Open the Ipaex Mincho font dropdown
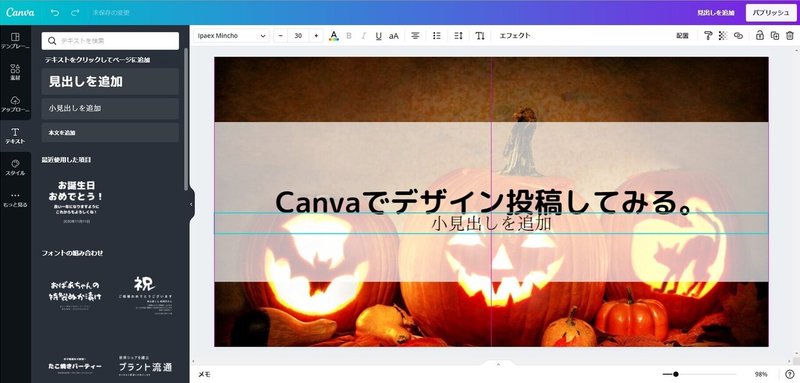Screen dimensions: 800x383 pyautogui.click(x=232, y=36)
